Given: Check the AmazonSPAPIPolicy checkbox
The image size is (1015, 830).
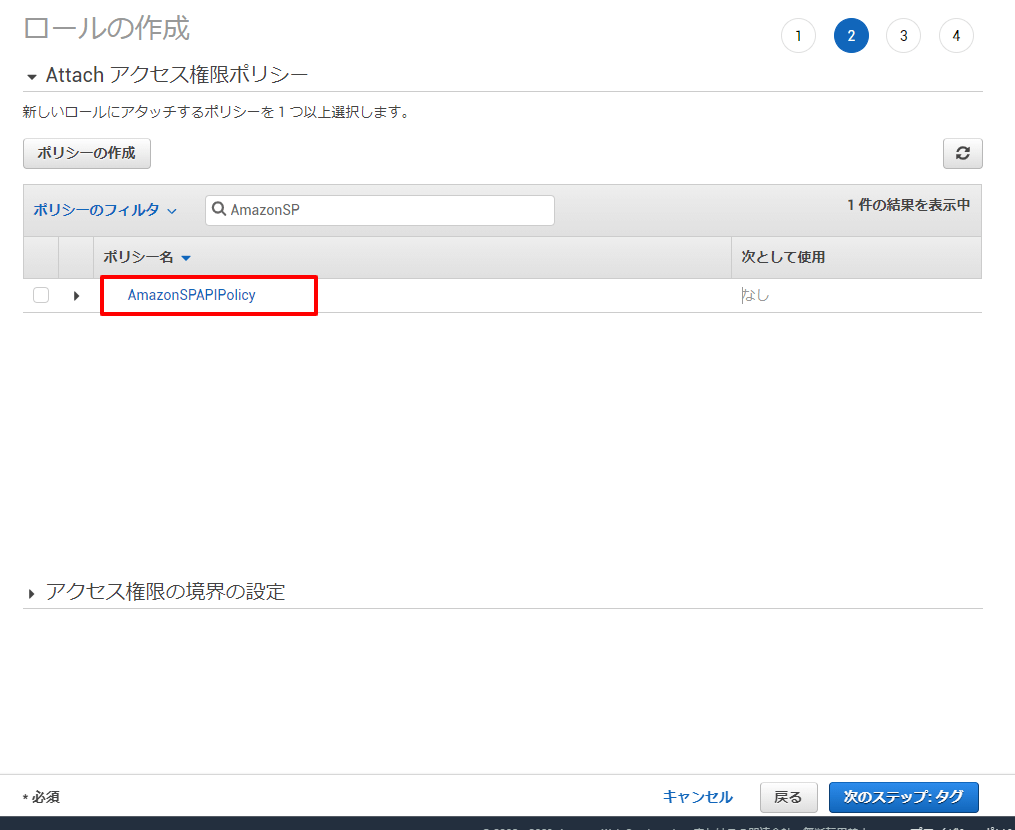Looking at the screenshot, I should pos(41,295).
